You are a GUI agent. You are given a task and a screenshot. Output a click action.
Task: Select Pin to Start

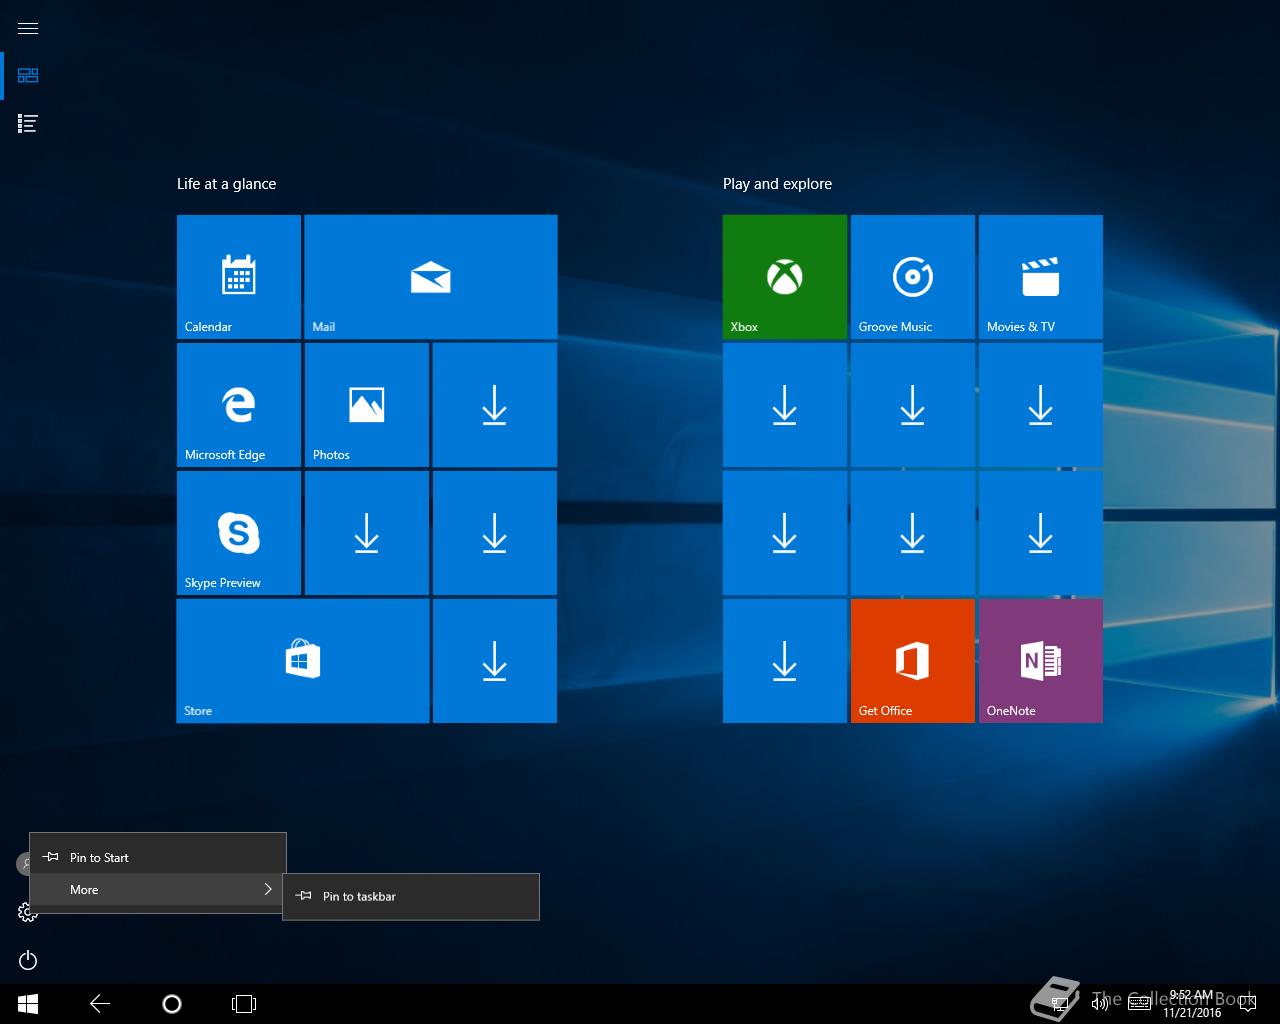pos(100,857)
